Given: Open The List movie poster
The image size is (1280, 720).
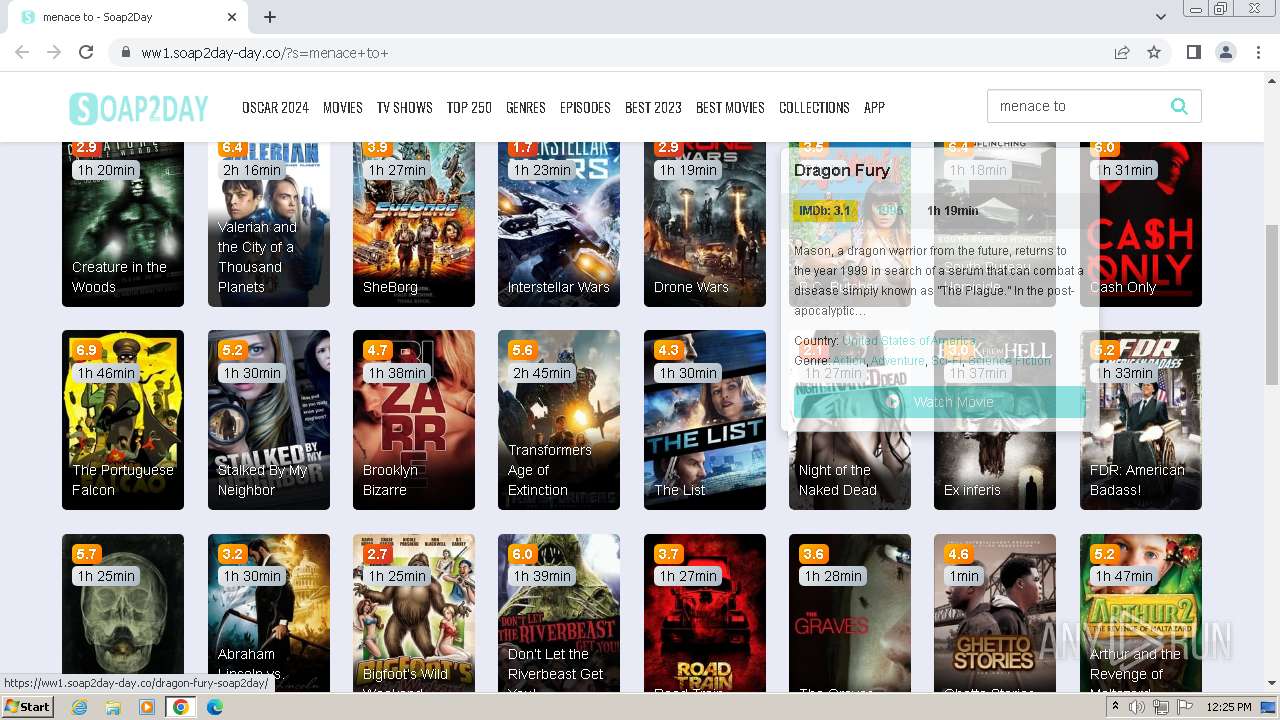Looking at the screenshot, I should point(705,420).
